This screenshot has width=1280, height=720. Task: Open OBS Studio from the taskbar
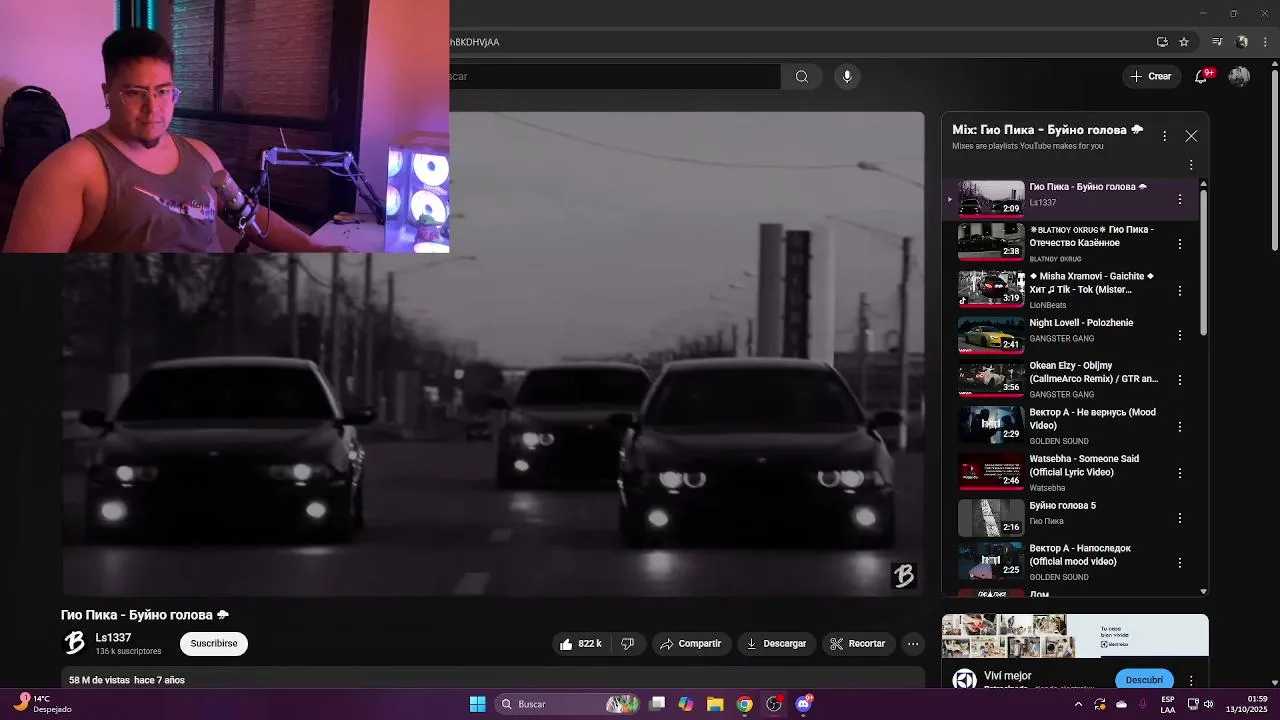[774, 704]
